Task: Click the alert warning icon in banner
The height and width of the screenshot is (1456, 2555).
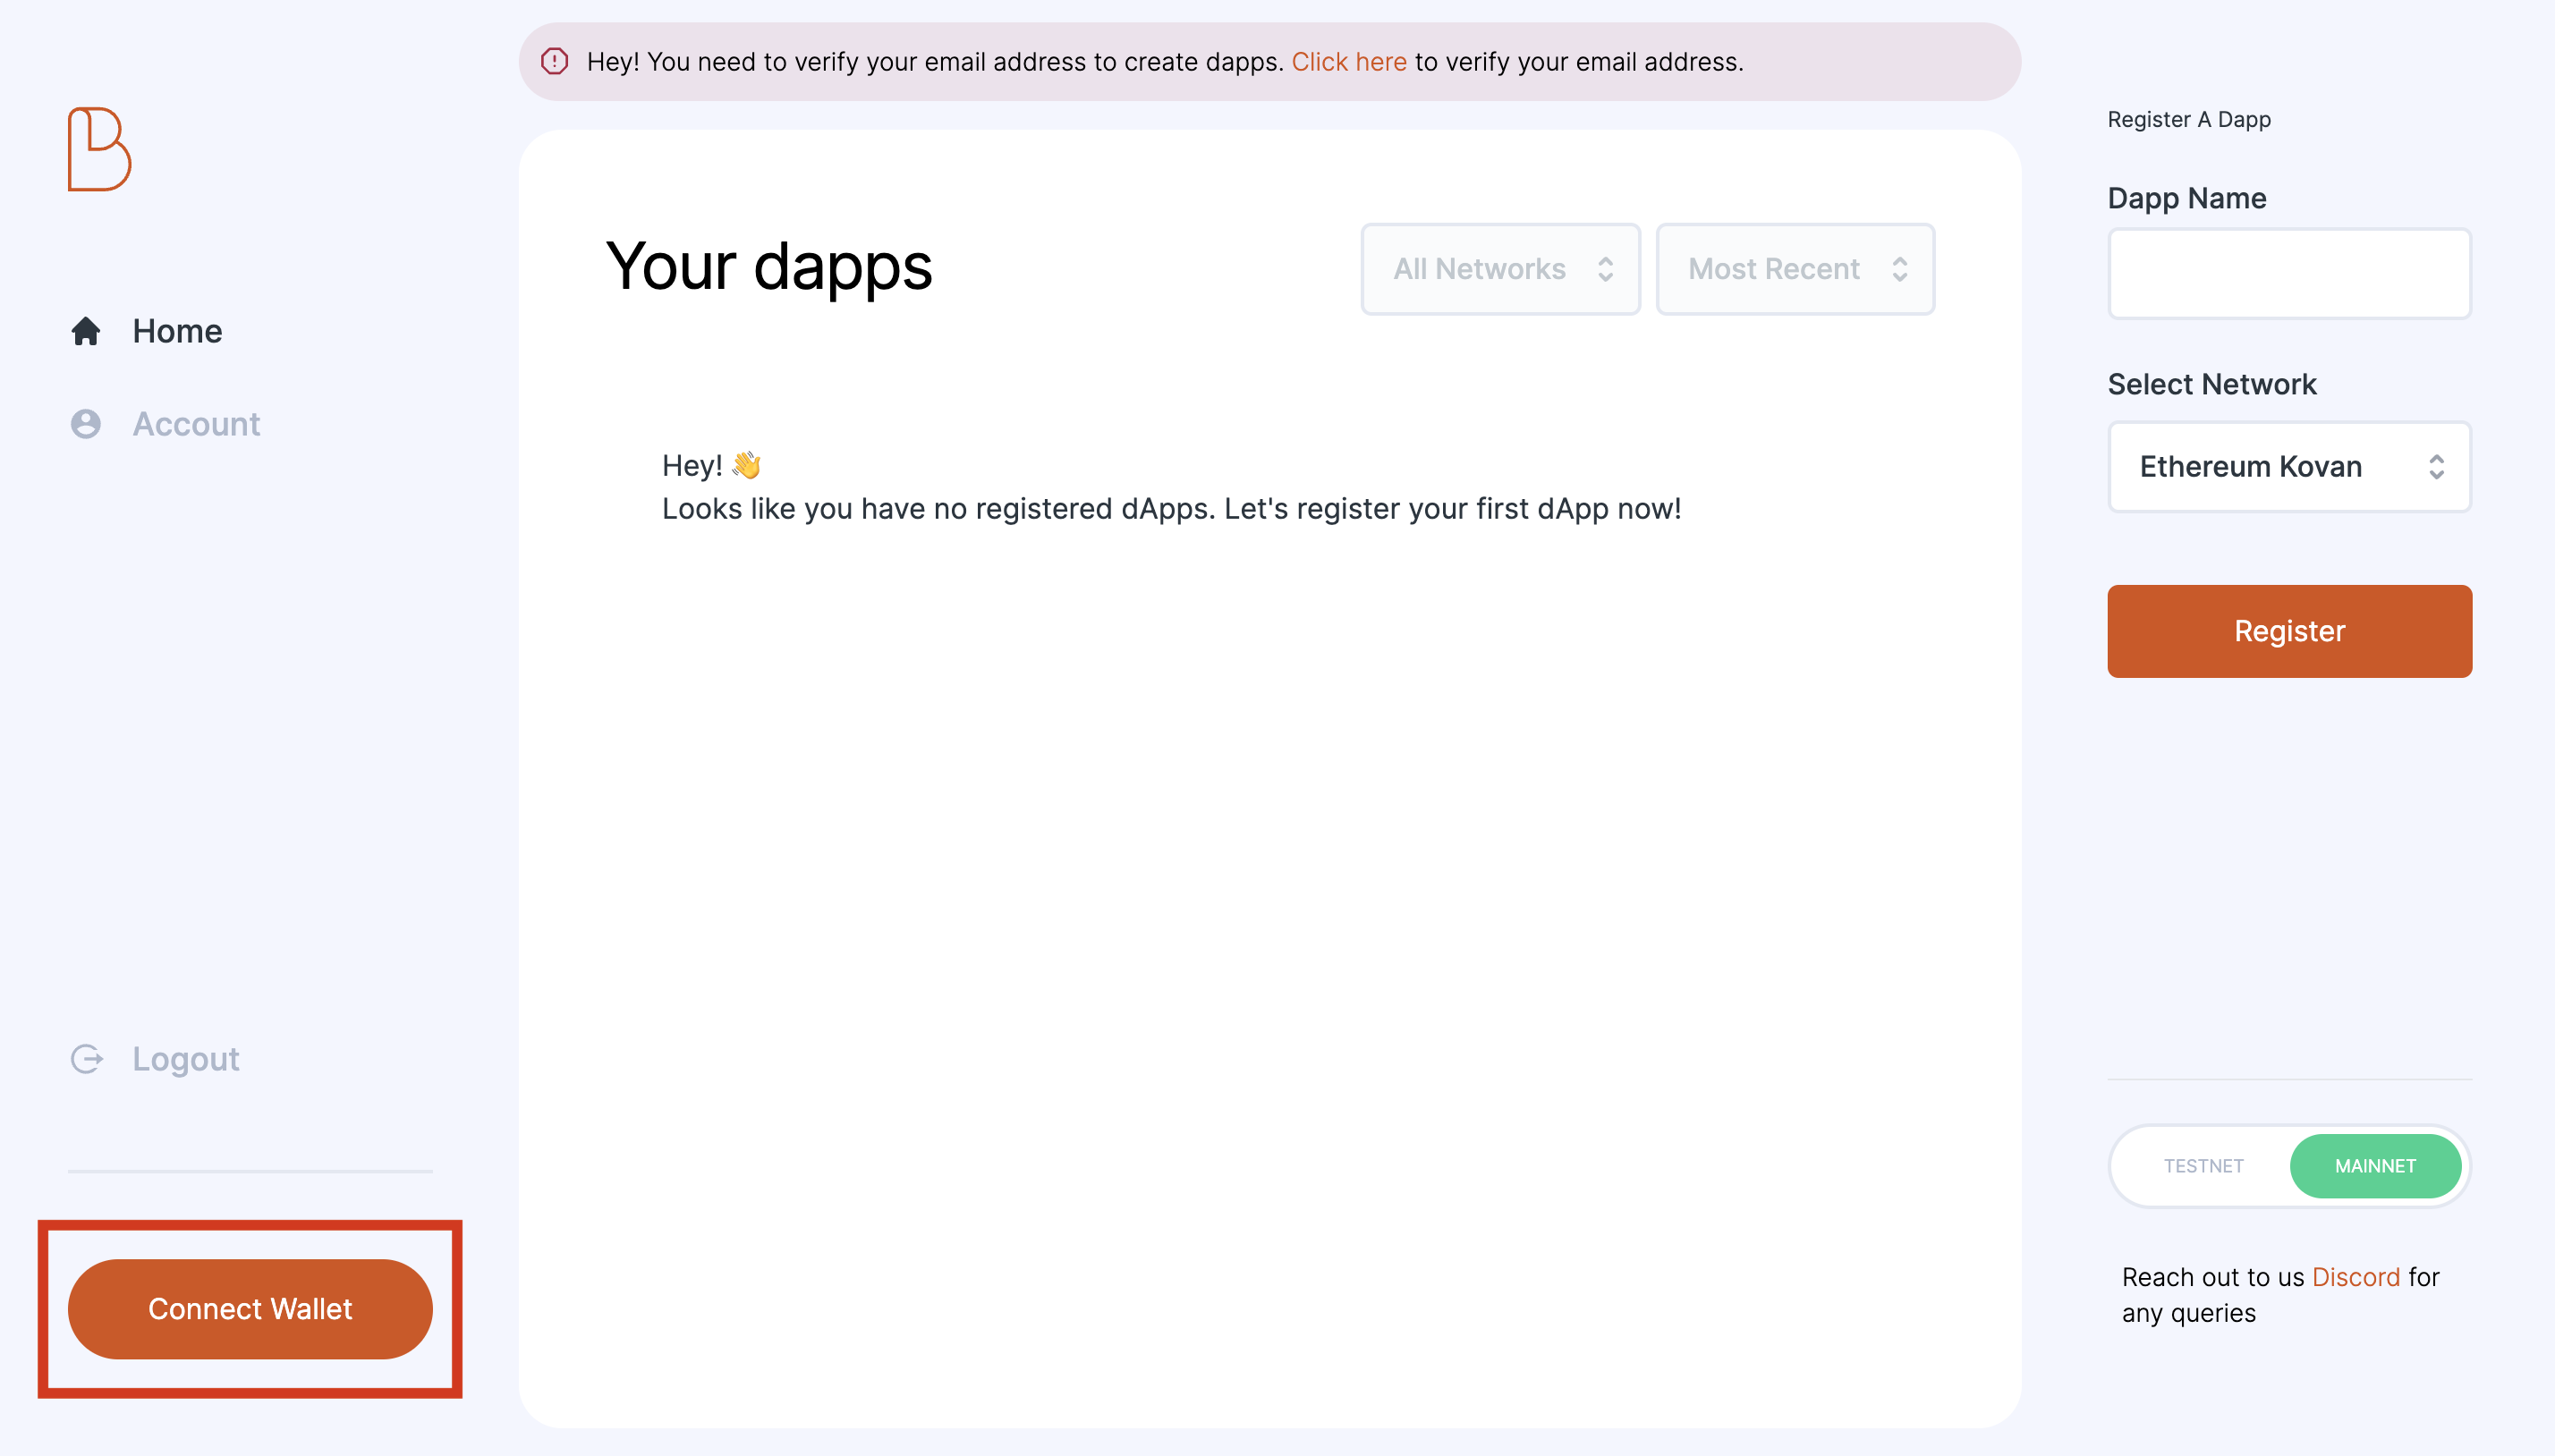Action: (555, 61)
